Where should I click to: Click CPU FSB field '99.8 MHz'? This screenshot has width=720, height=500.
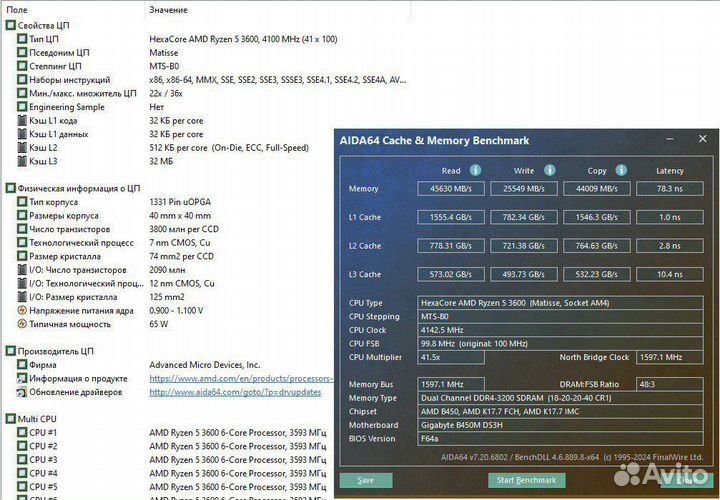click(560, 344)
